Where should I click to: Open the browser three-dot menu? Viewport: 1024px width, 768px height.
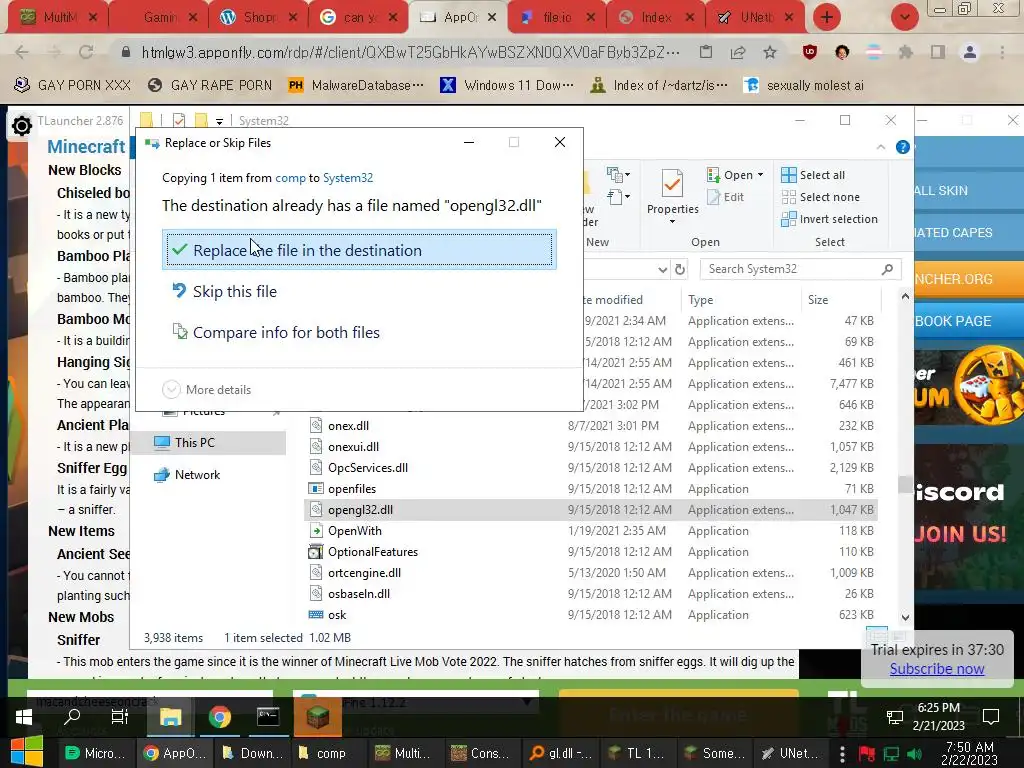click(x=1002, y=52)
